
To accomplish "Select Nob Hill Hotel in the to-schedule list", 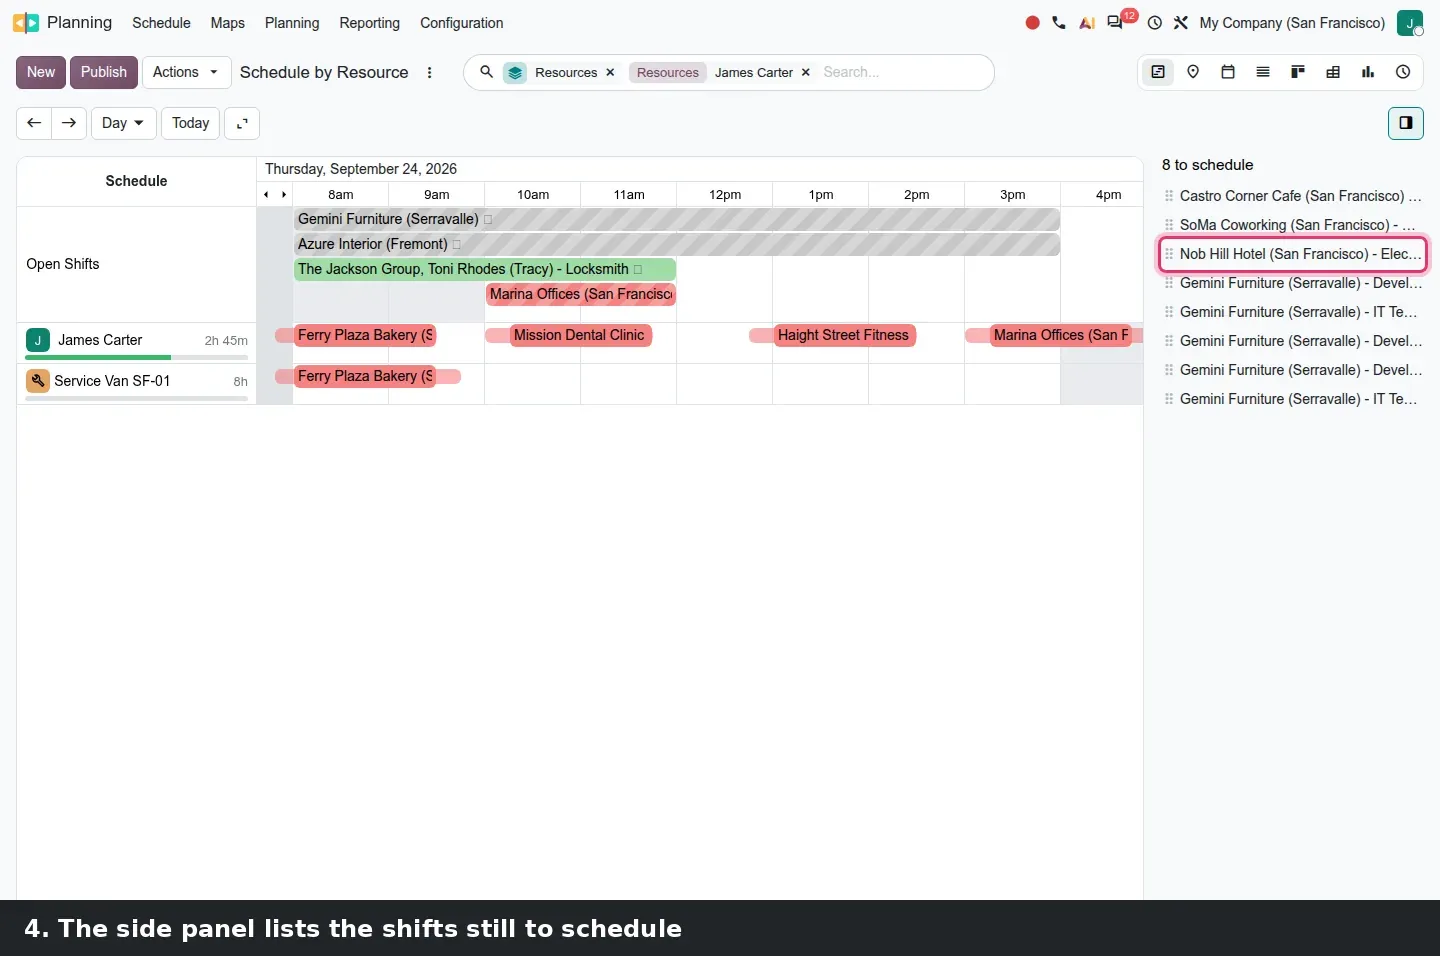I will [x=1292, y=254].
